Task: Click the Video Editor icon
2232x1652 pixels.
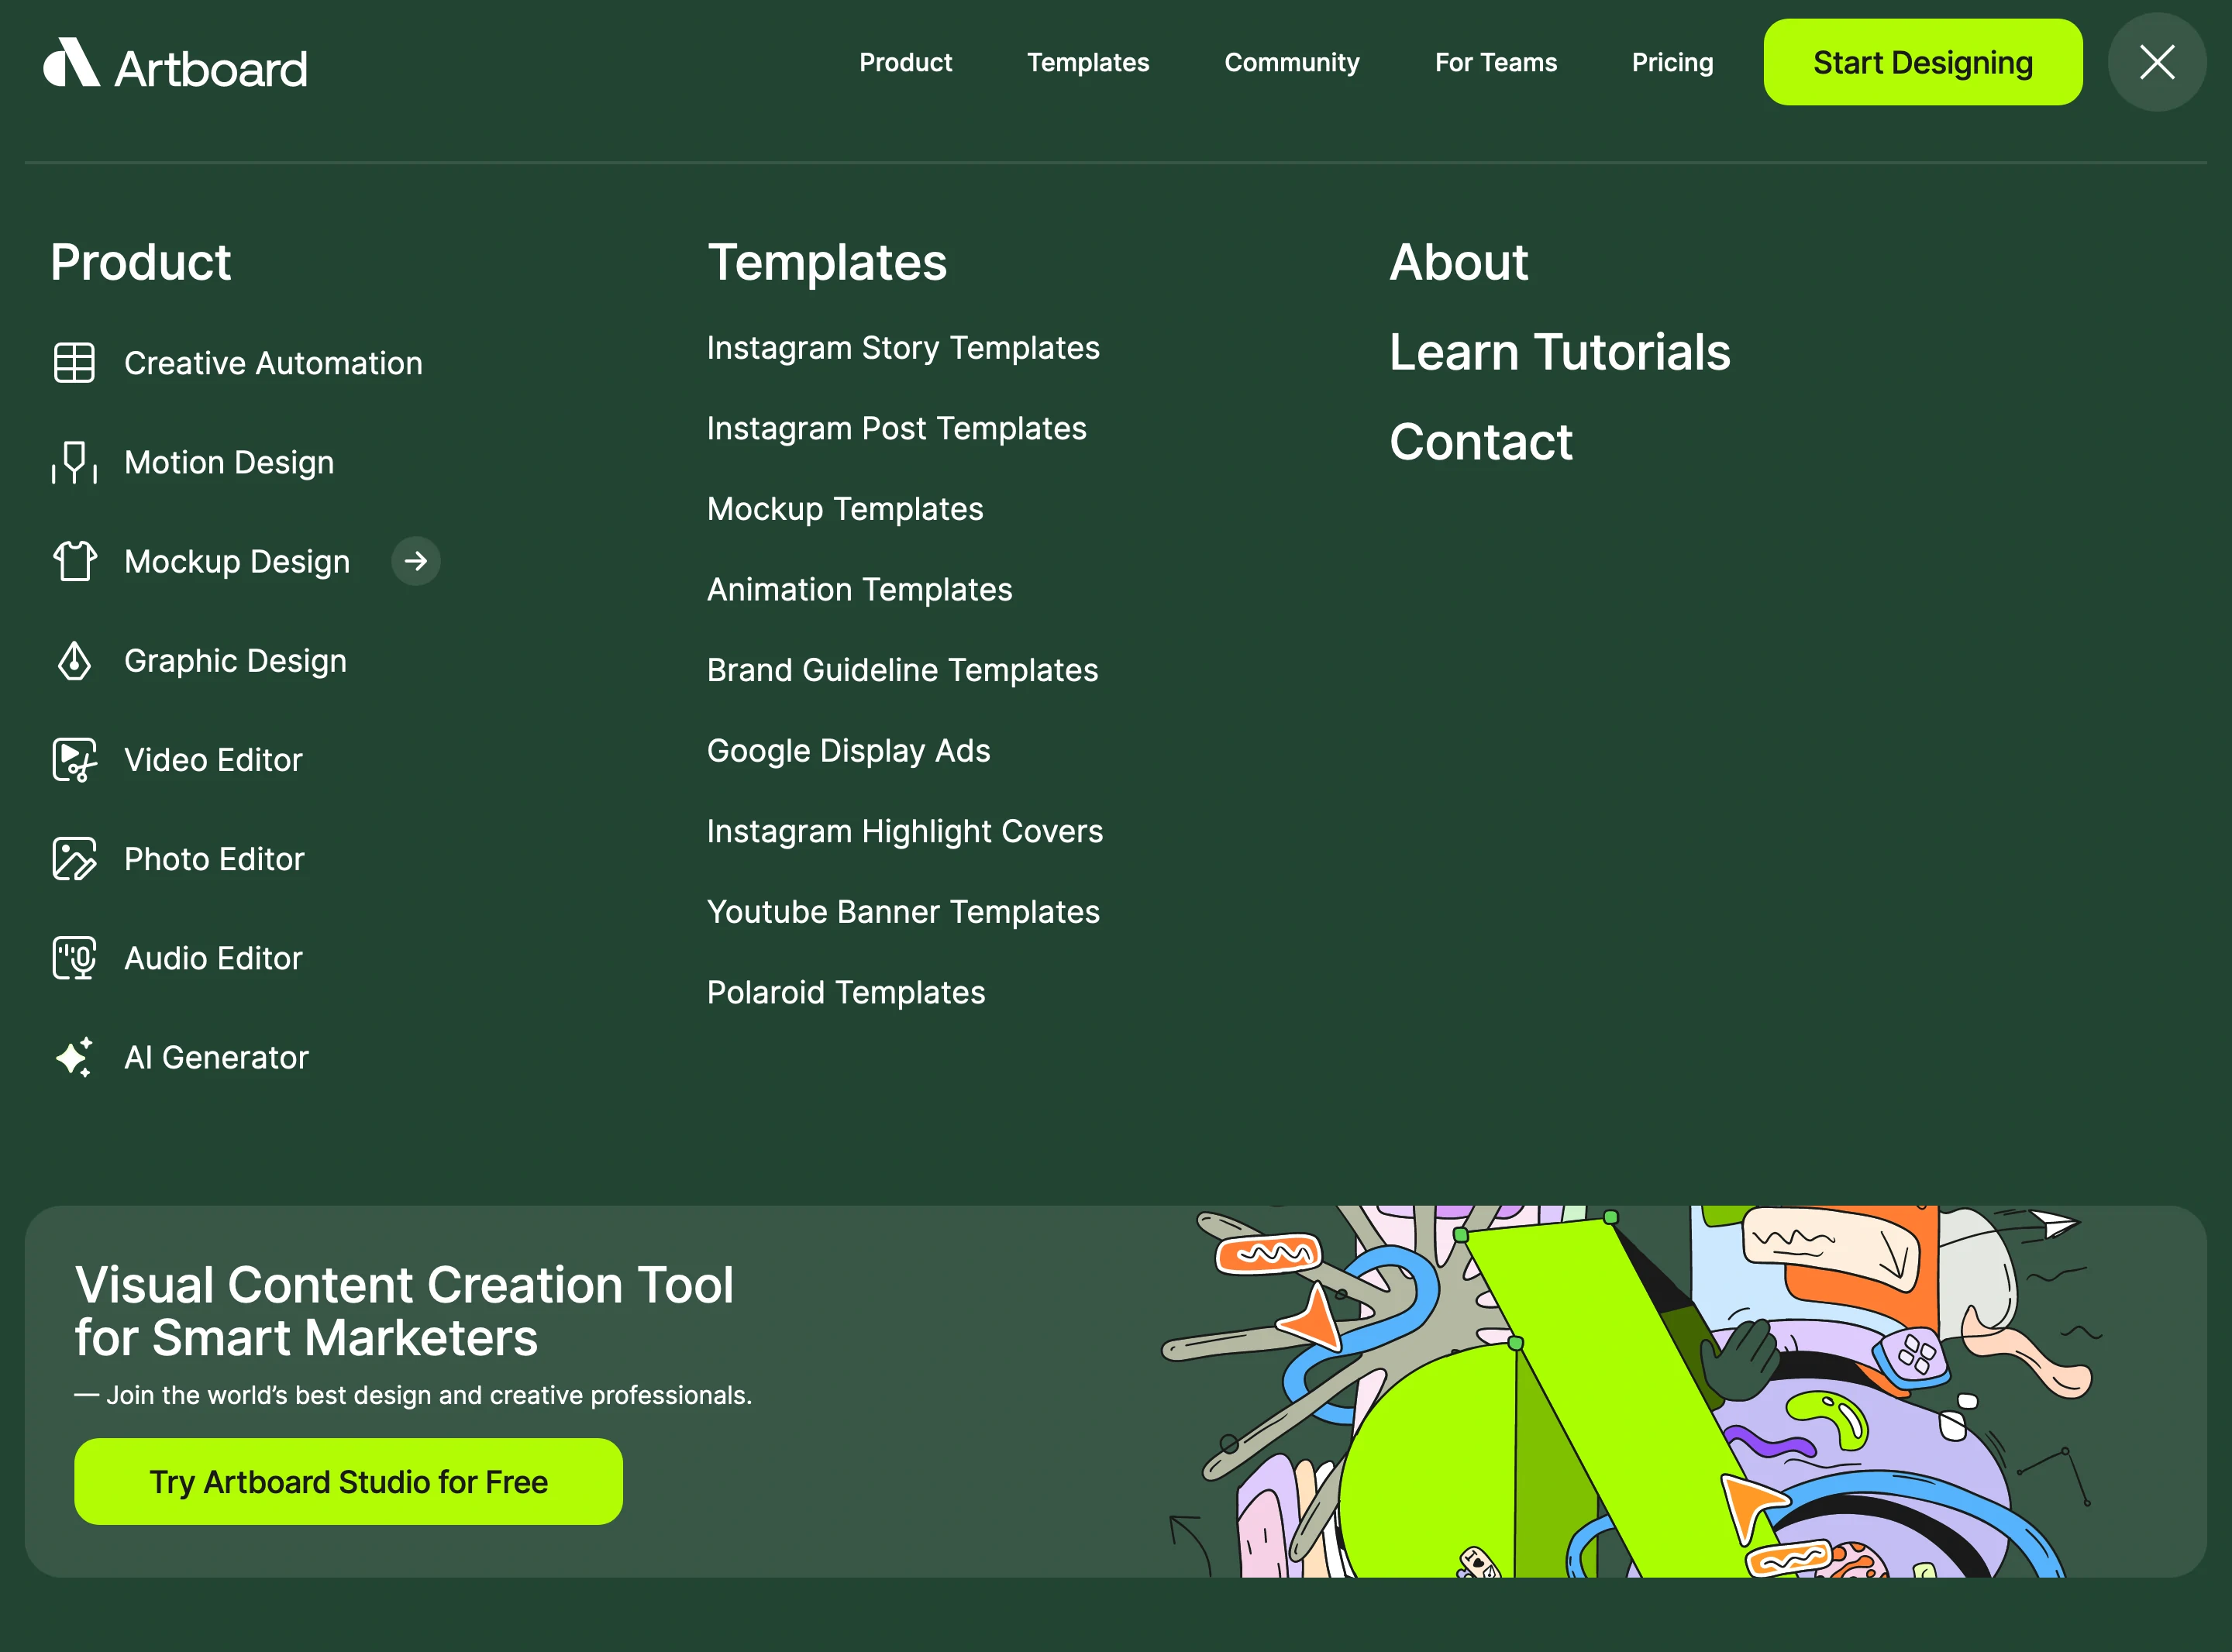Action: point(74,760)
